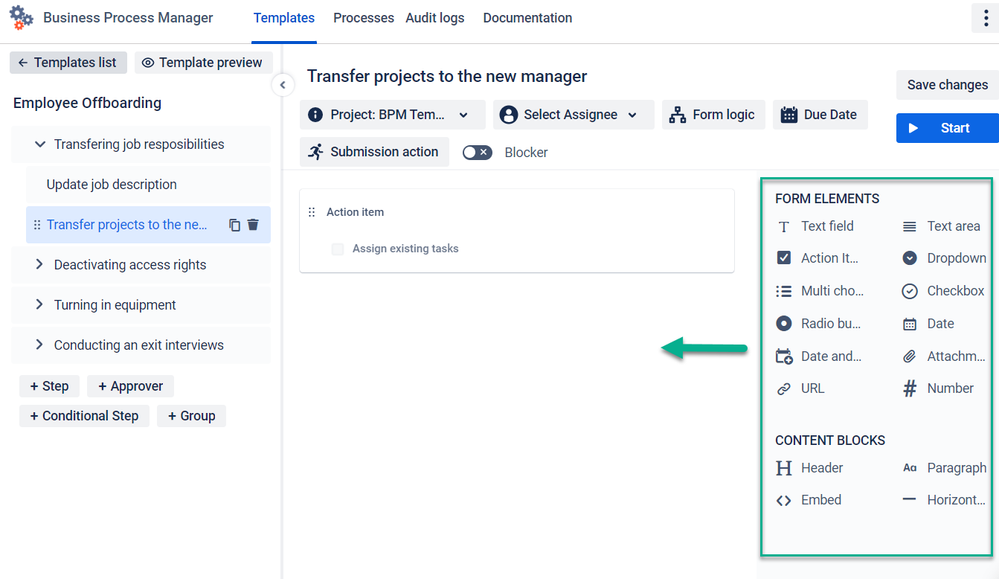Open Template preview
999x579 pixels.
coord(203,62)
